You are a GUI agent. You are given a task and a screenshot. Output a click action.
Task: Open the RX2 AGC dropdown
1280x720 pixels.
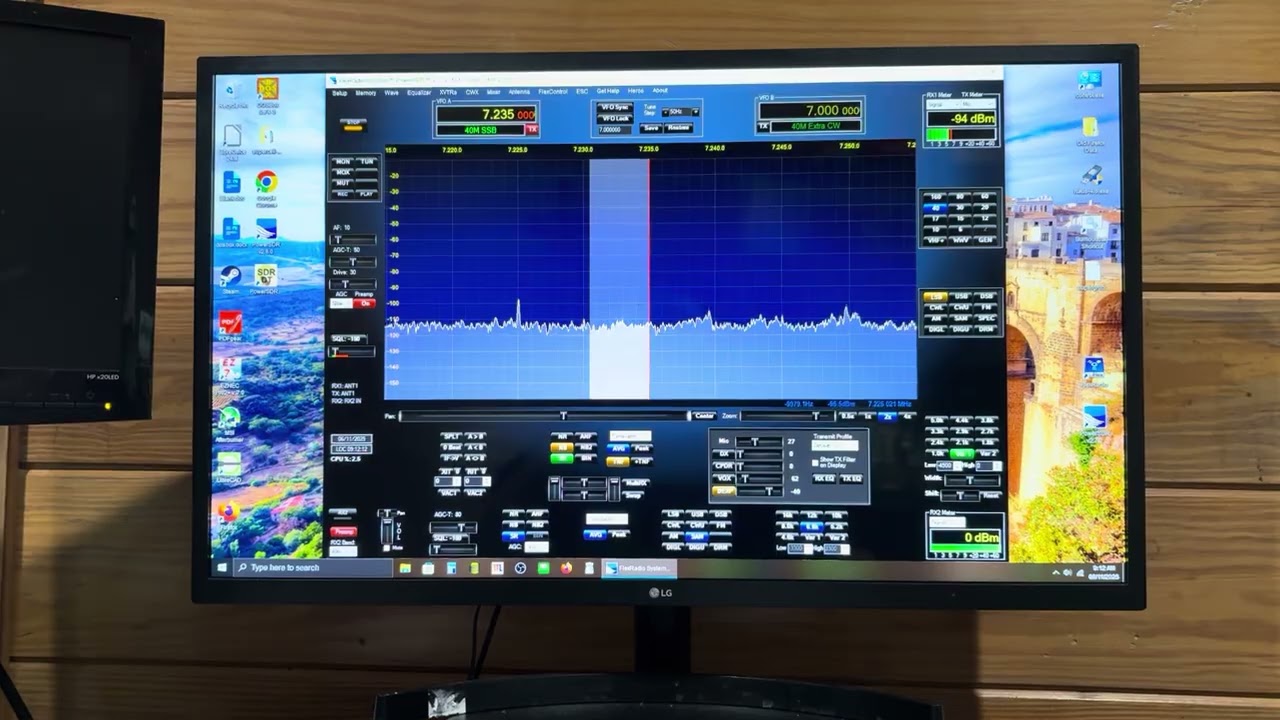(537, 547)
